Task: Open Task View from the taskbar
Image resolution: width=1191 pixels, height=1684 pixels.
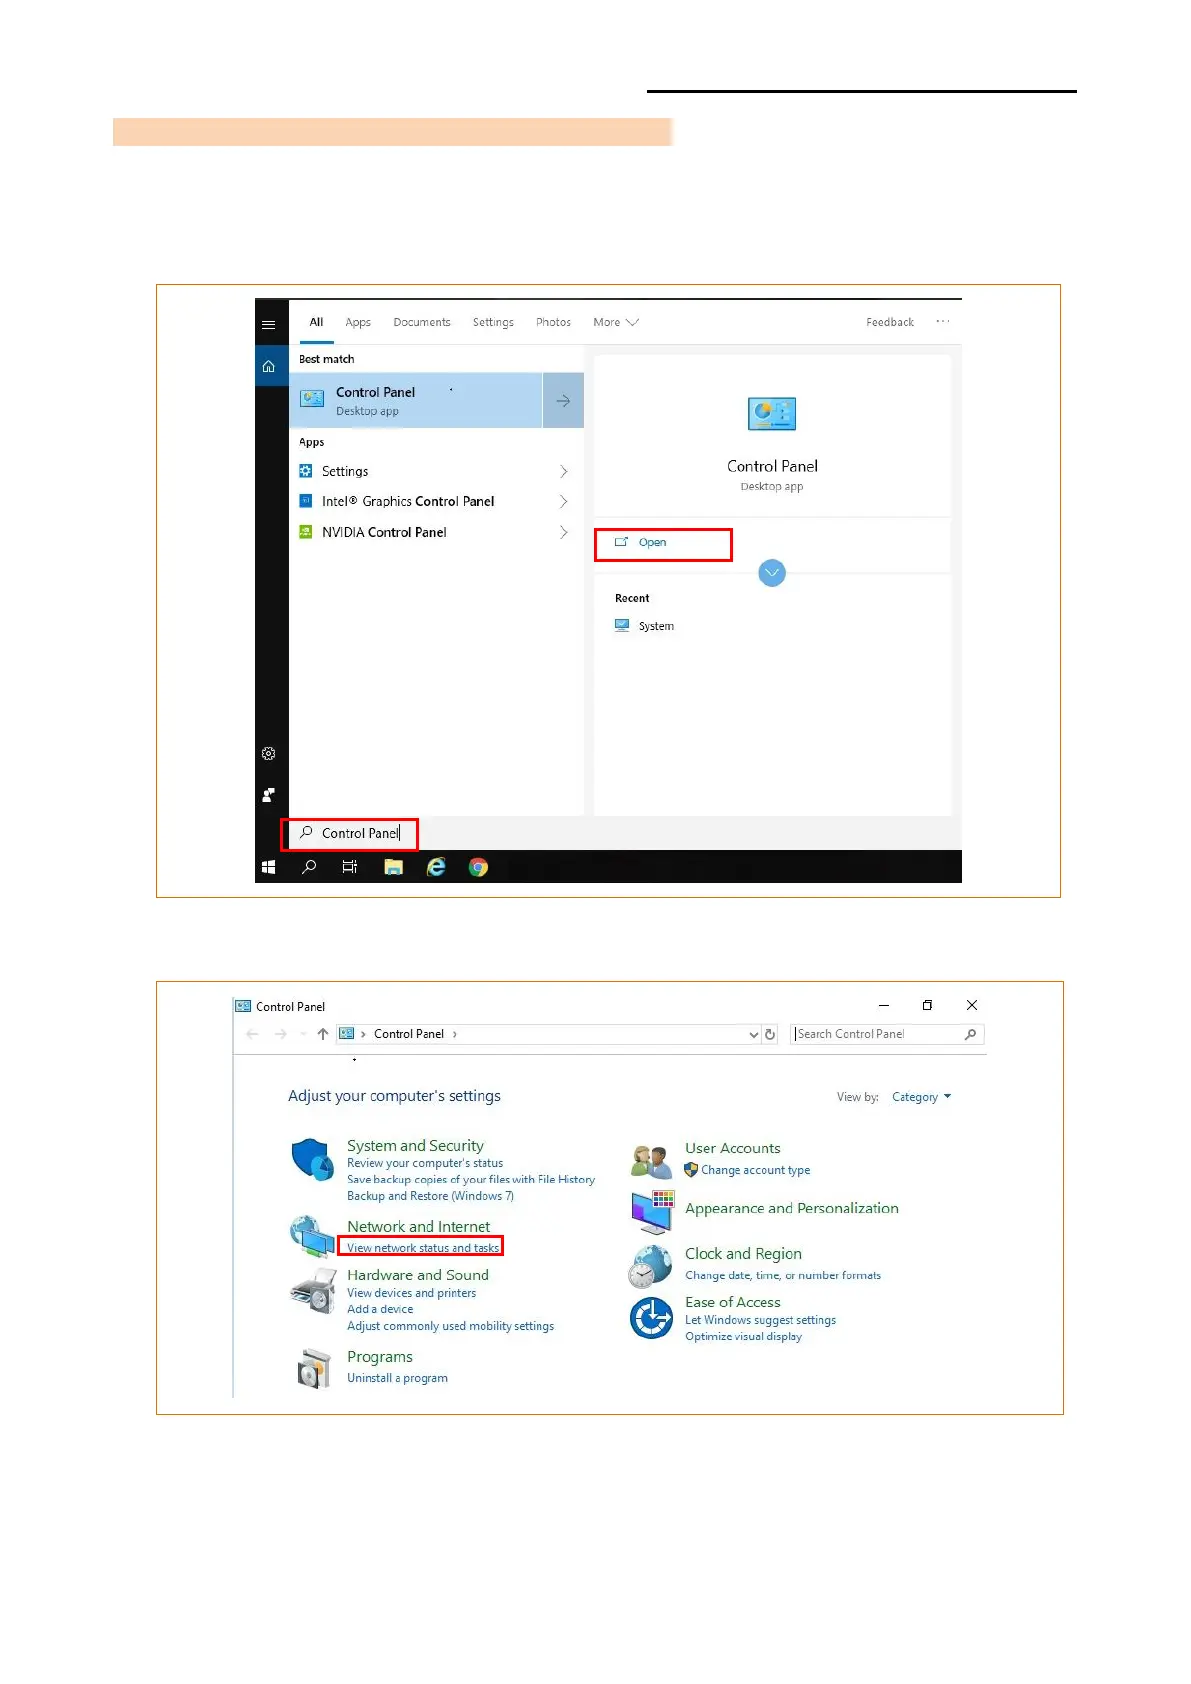Action: 350,867
